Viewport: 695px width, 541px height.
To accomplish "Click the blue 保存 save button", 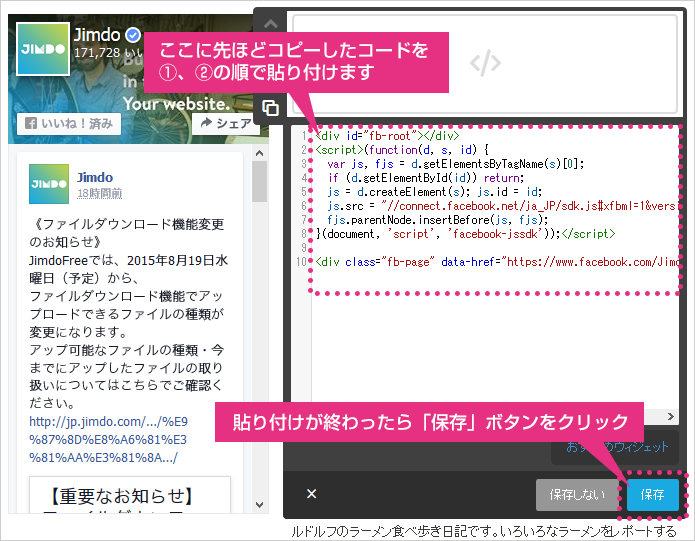I will point(652,494).
